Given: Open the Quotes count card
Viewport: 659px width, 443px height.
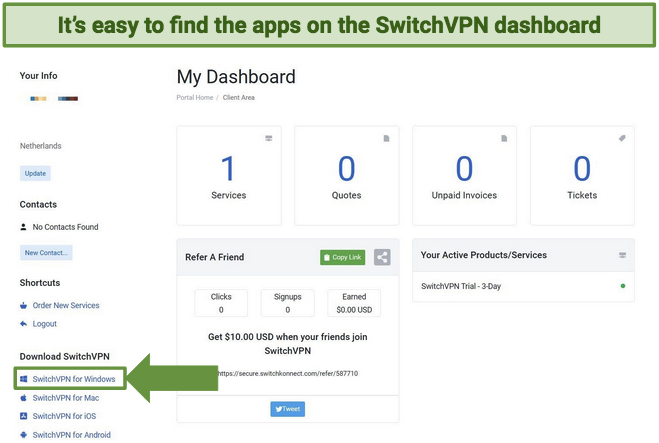Looking at the screenshot, I should (x=347, y=176).
